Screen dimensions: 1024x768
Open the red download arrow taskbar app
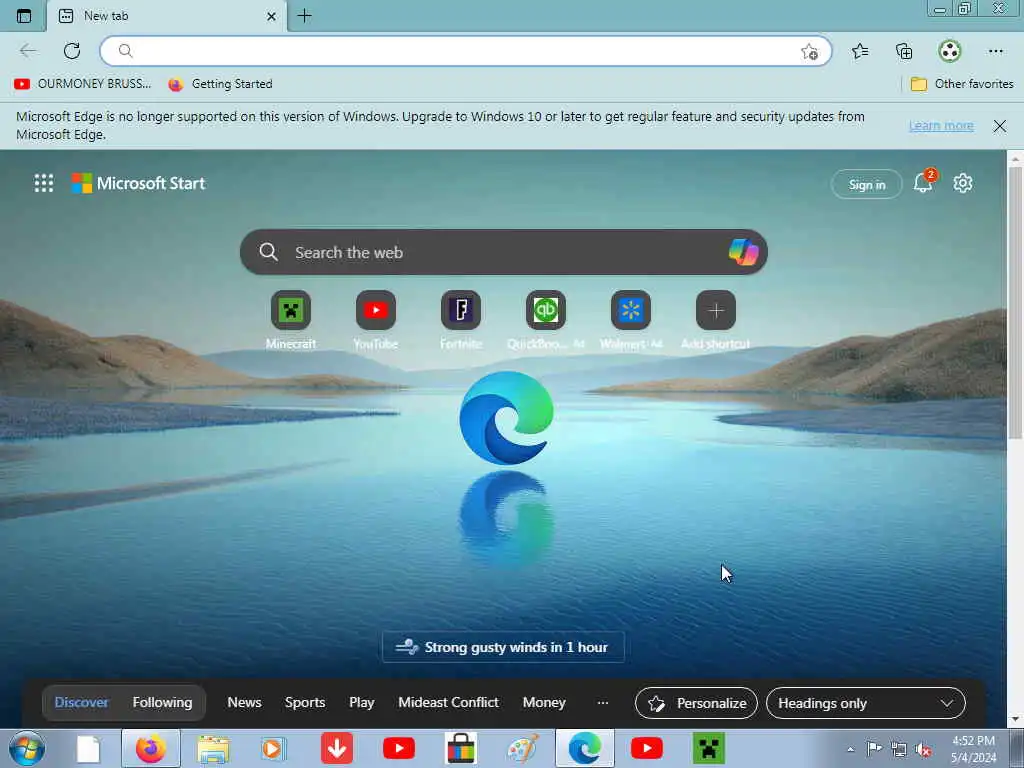(337, 748)
